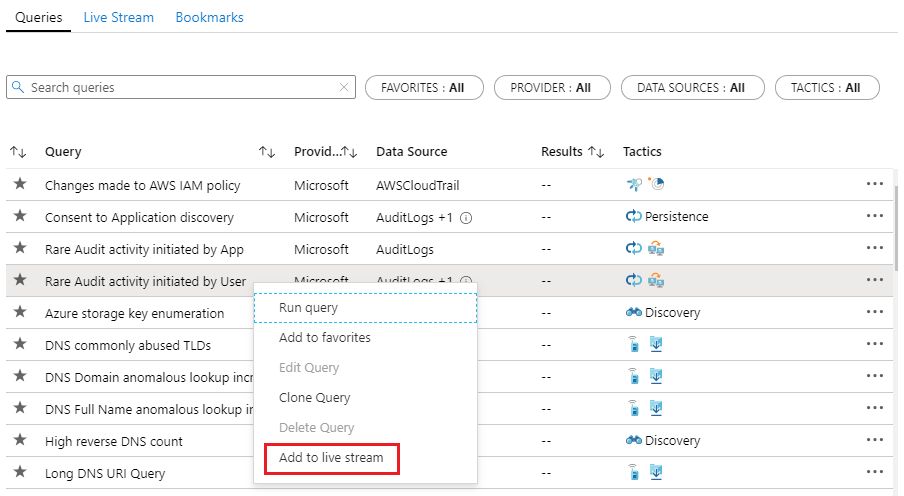Open the more options ellipsis for Azure storage key enumeration

pos(875,313)
